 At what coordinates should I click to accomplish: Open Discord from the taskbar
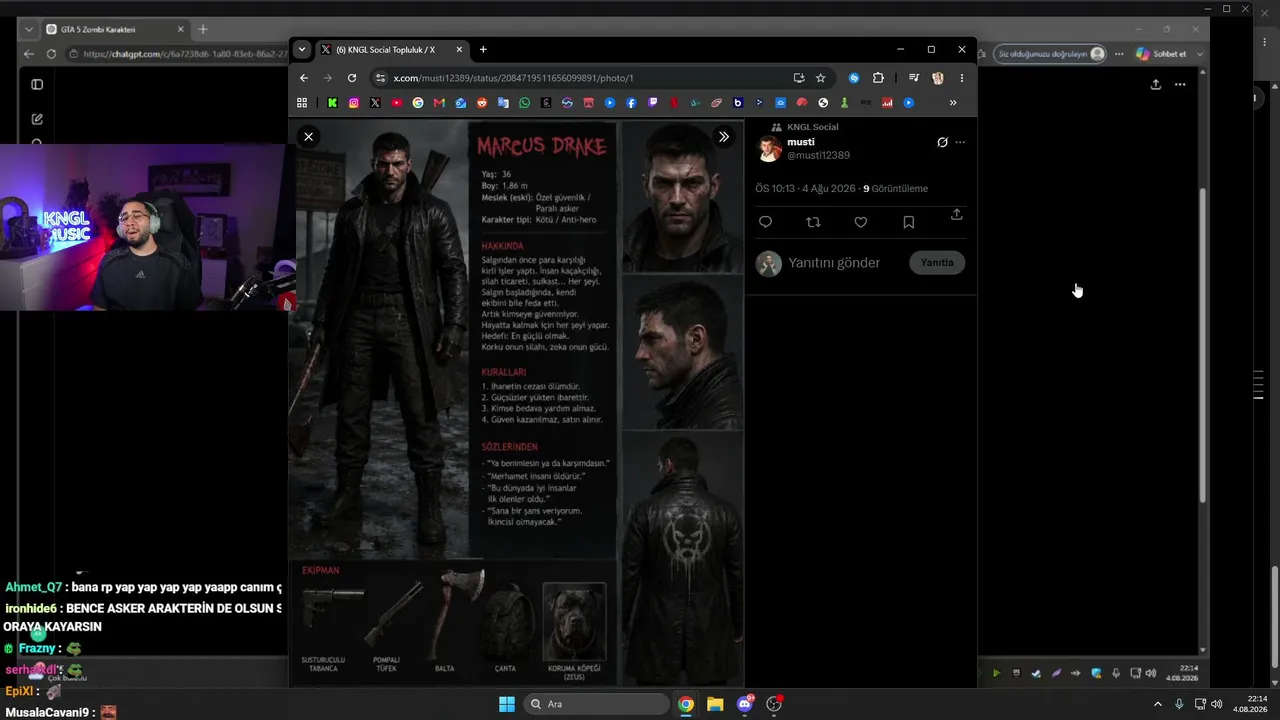click(745, 704)
